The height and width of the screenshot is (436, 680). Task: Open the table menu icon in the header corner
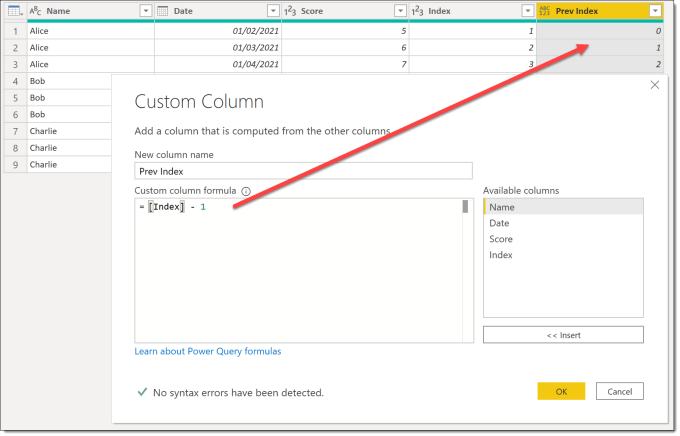click(x=15, y=11)
